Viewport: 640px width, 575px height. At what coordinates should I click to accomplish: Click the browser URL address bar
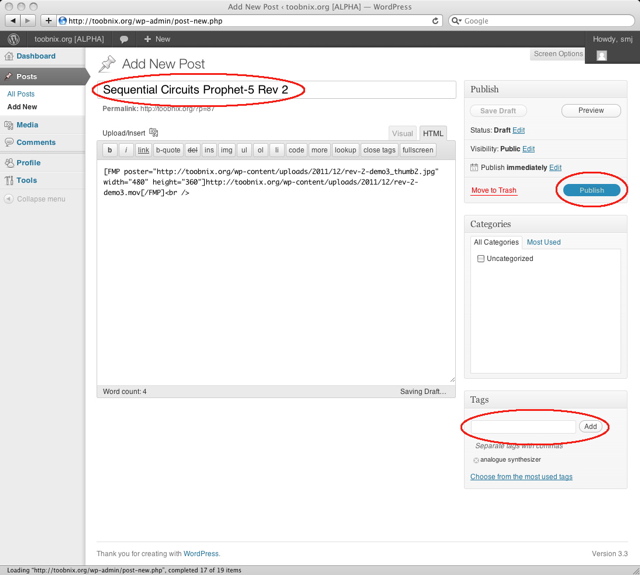click(249, 21)
